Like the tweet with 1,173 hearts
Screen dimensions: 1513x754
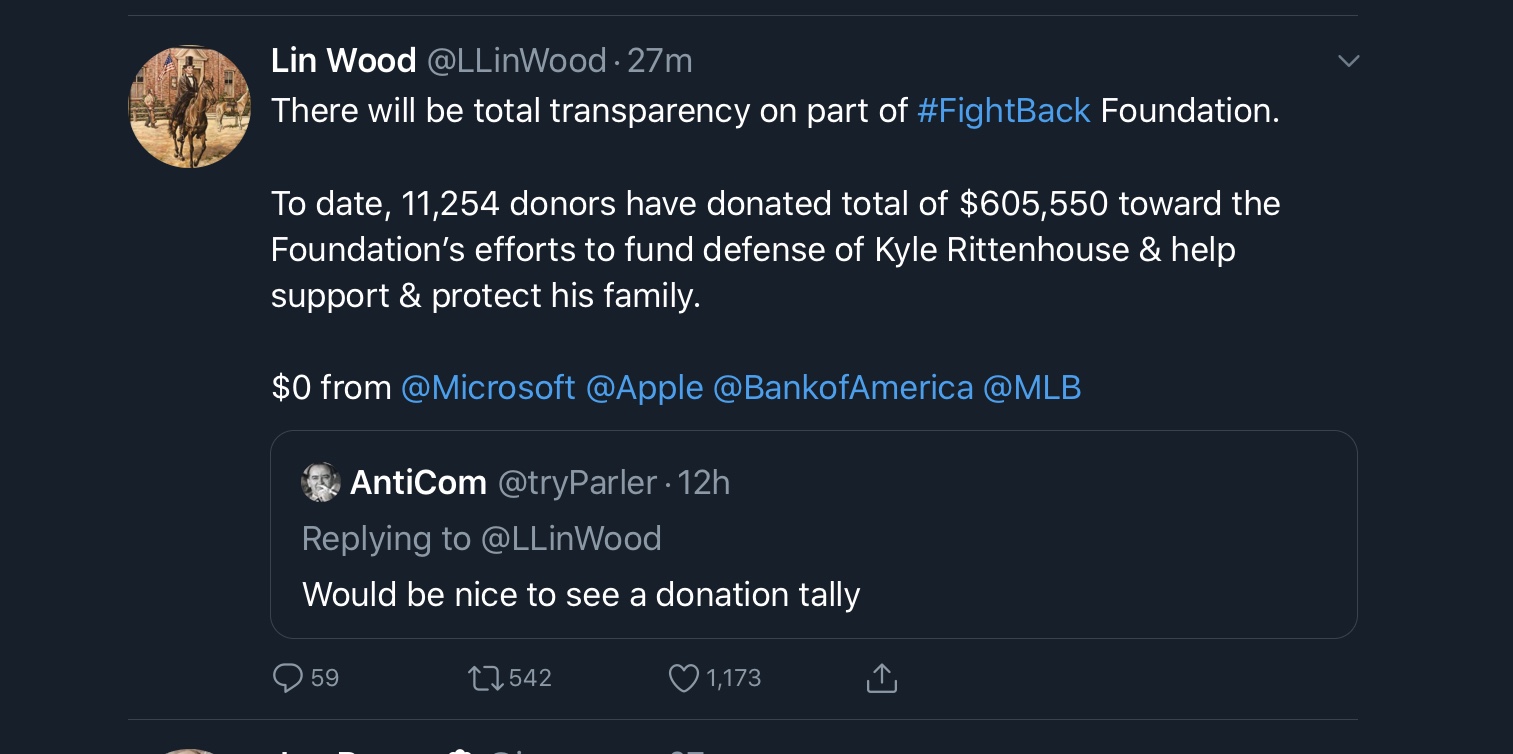pos(683,679)
